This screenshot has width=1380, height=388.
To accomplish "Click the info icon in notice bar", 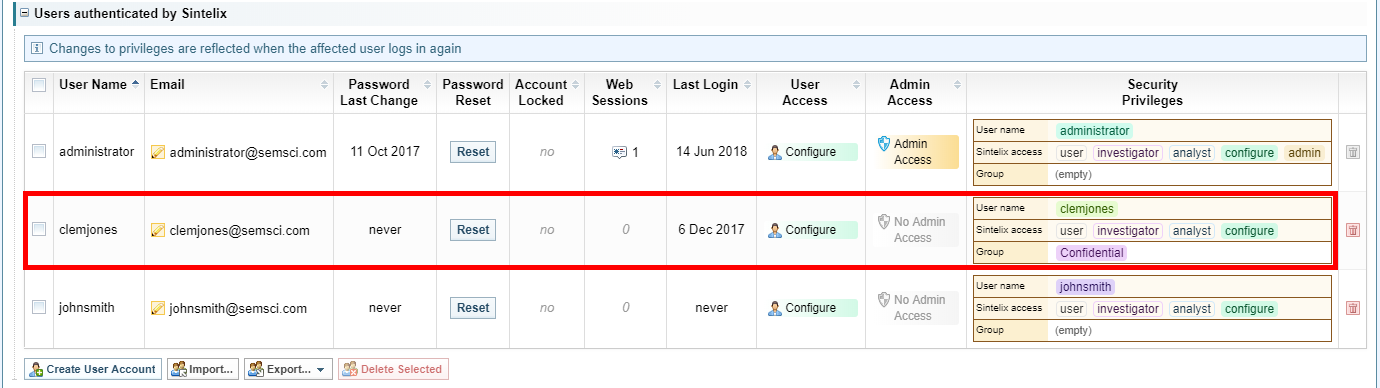I will 38,48.
